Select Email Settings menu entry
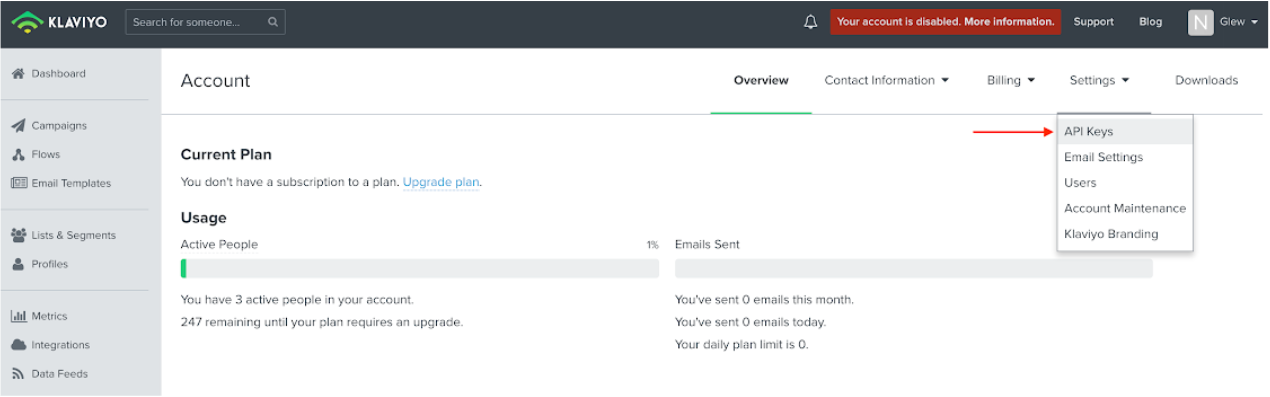Image resolution: width=1270 pixels, height=397 pixels. click(1125, 157)
